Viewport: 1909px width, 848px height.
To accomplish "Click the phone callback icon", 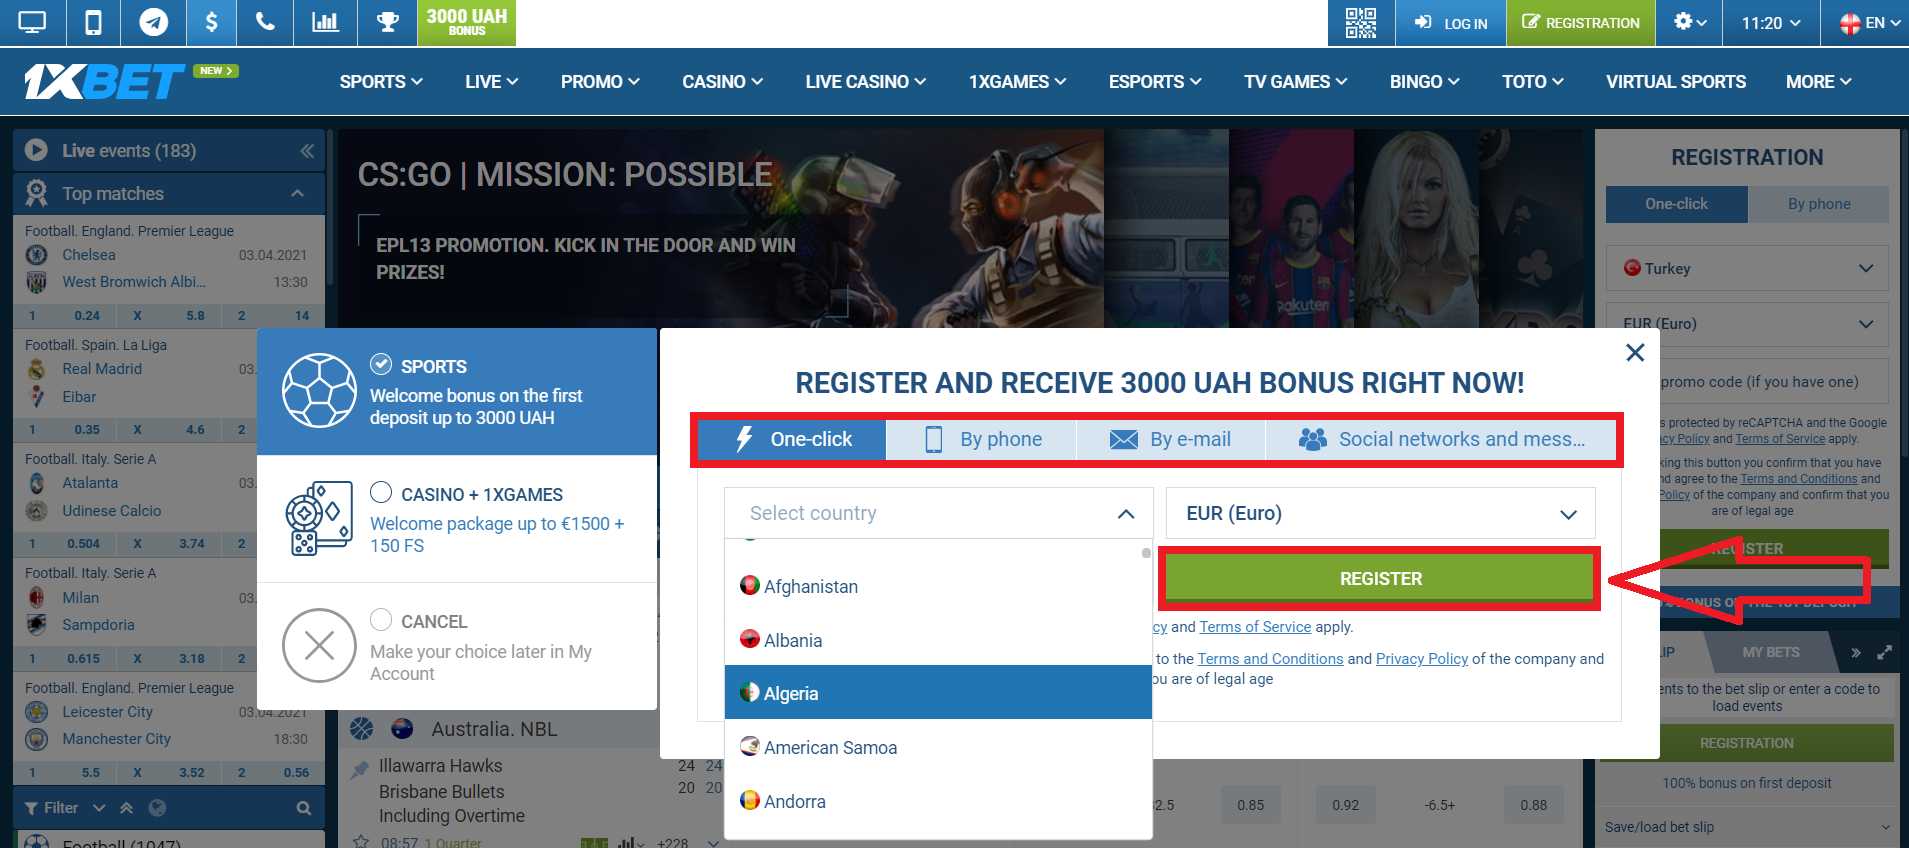I will coord(265,22).
